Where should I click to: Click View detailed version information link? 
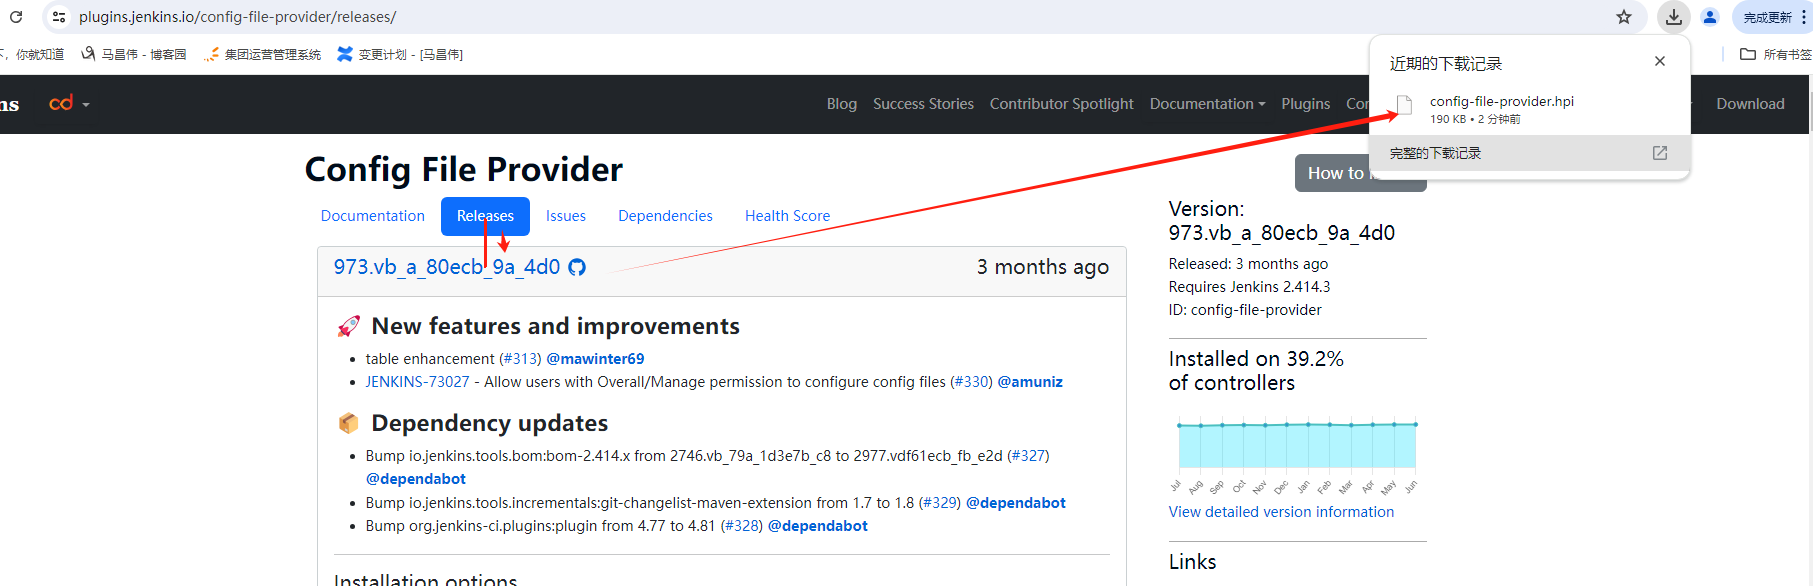click(1281, 512)
